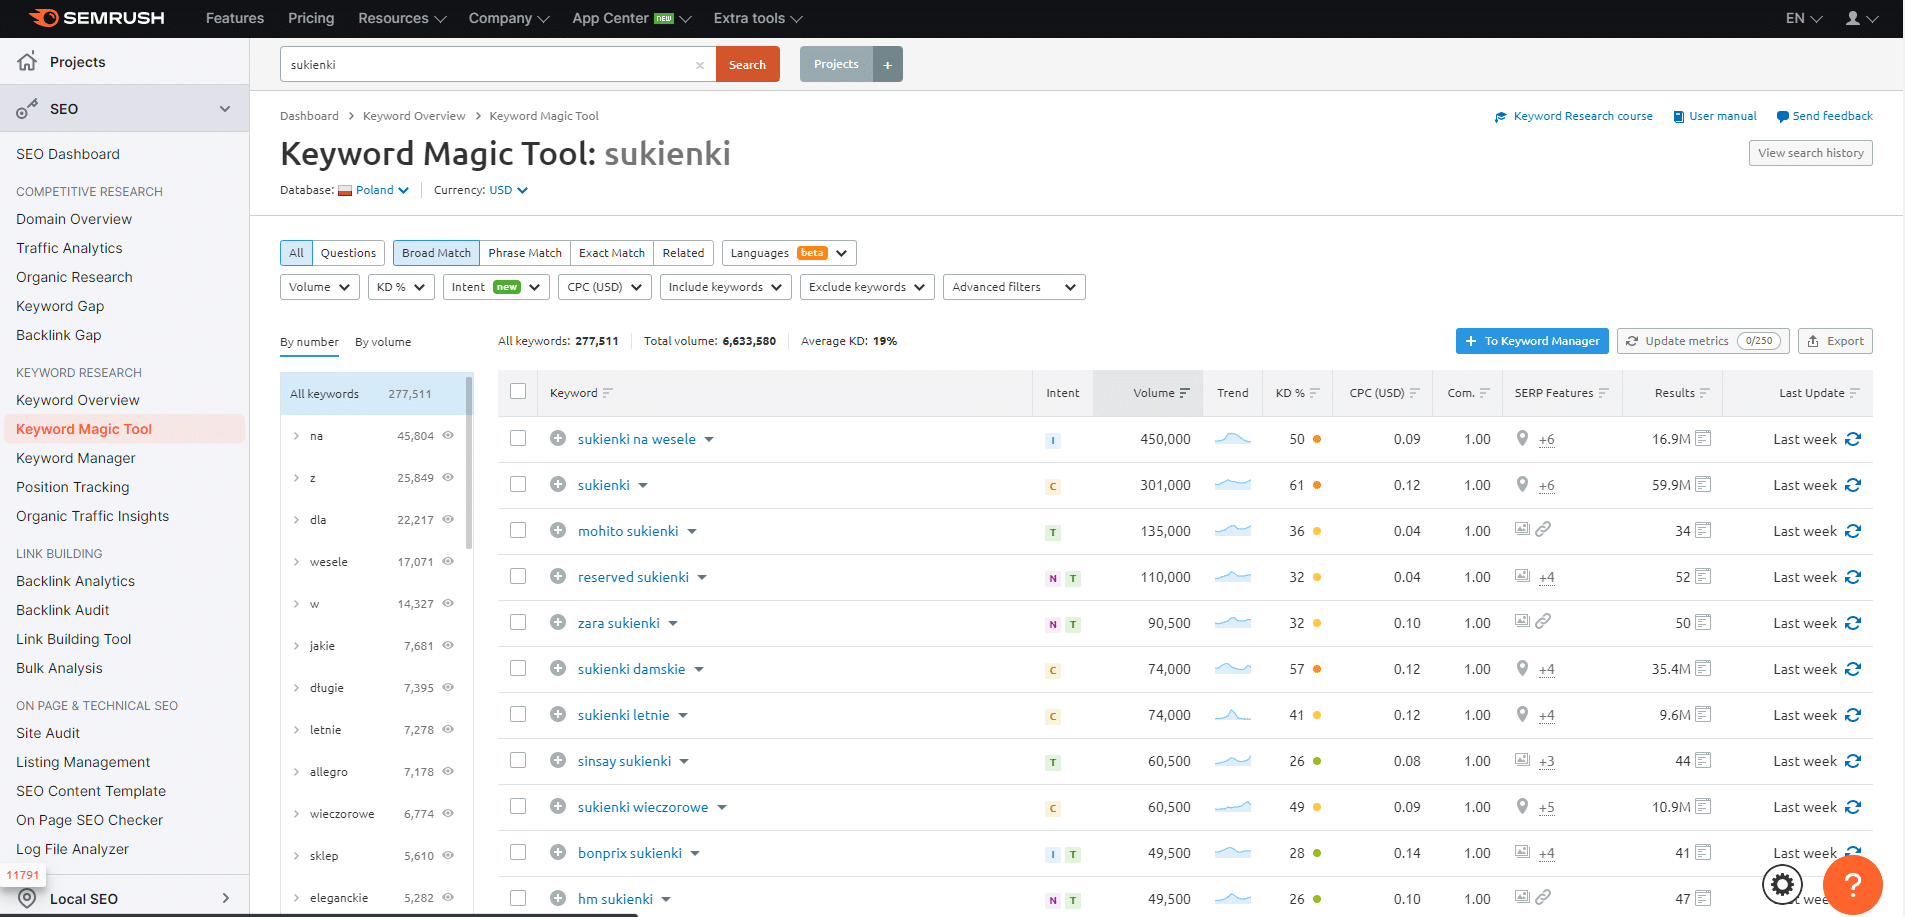Viewport: 1905px width, 917px height.
Task: Open Resources menu in top navigation
Action: pos(402,18)
